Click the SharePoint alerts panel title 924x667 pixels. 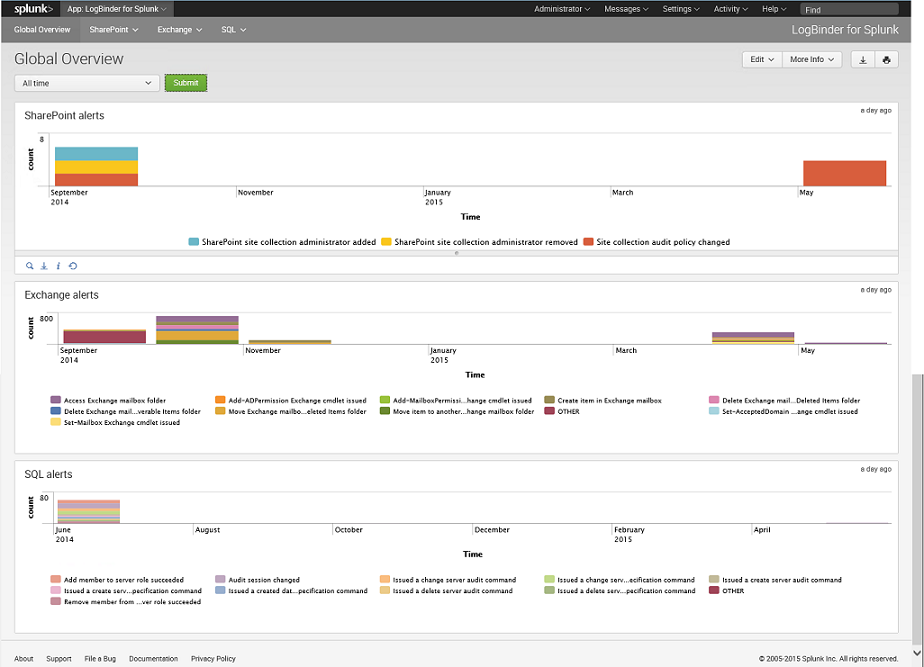64,115
